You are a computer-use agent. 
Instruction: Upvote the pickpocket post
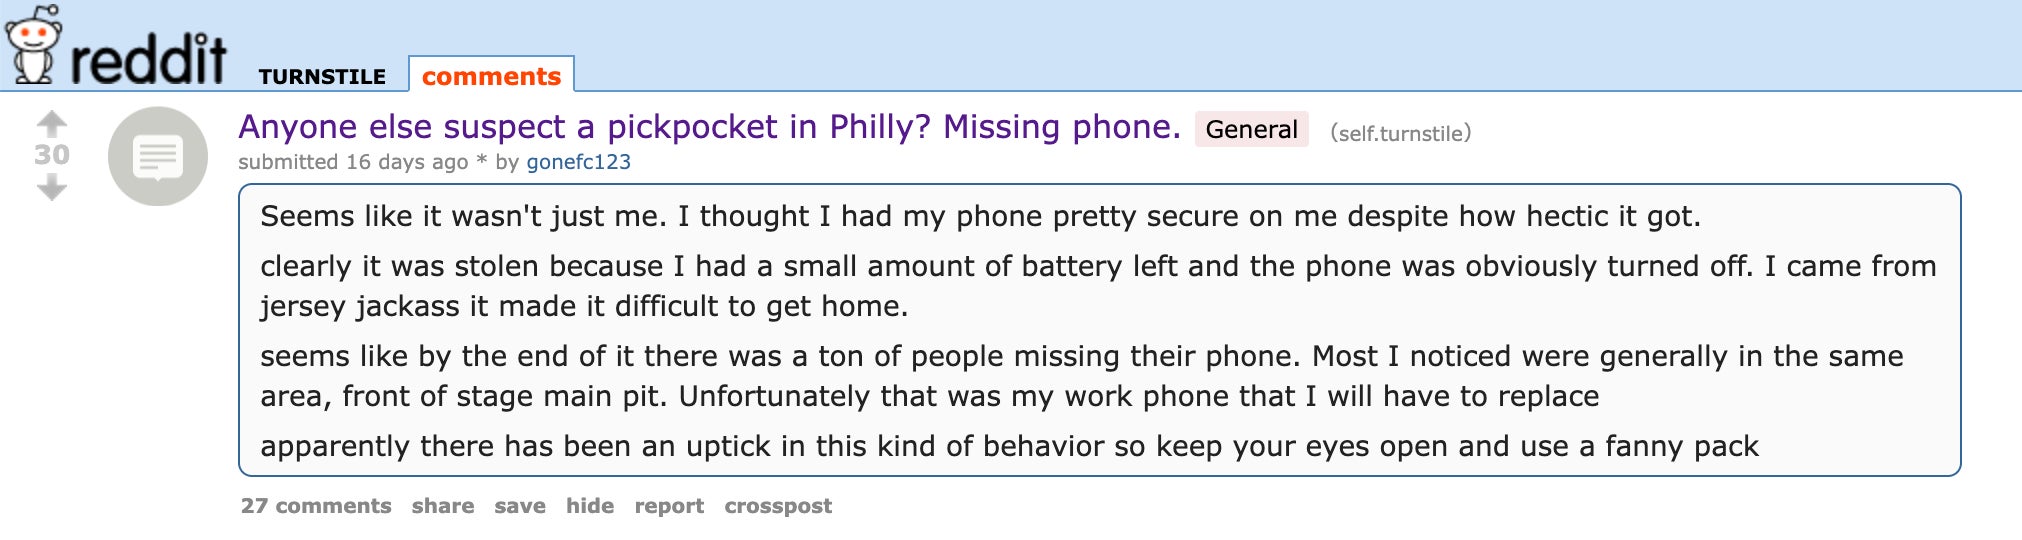[52, 124]
